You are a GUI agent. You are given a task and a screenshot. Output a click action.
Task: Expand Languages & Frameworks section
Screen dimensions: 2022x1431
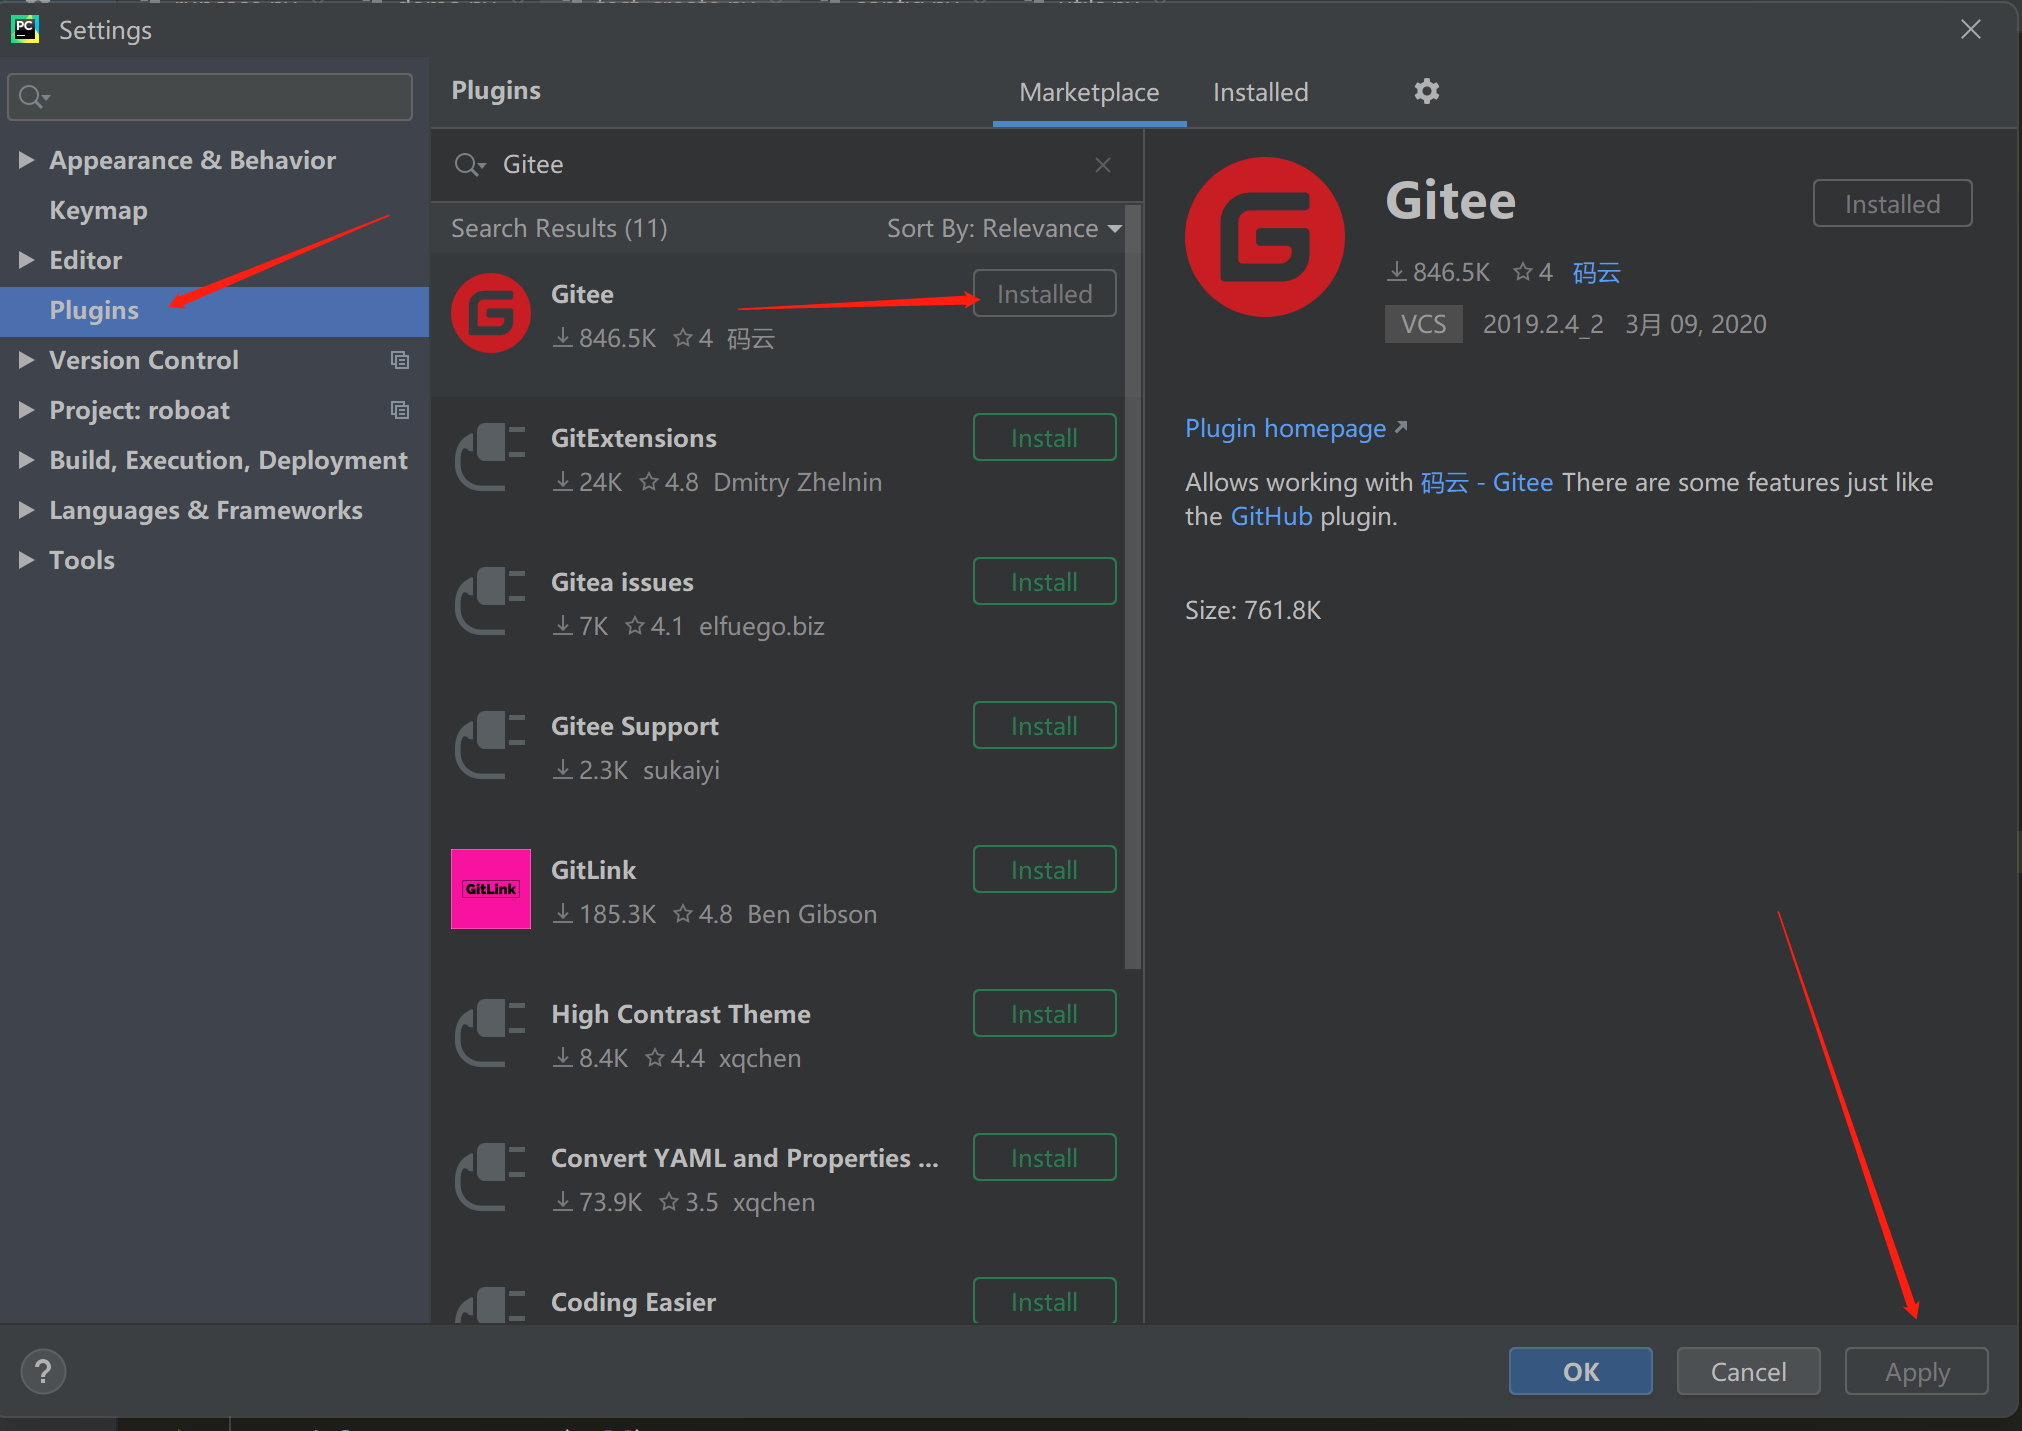[x=26, y=510]
